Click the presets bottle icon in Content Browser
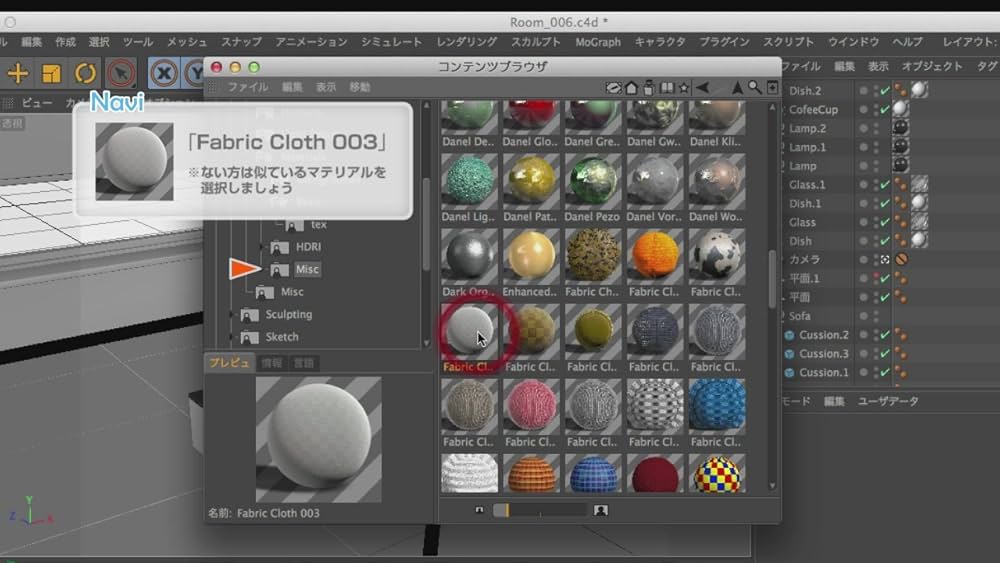The height and width of the screenshot is (563, 1000). pos(649,88)
